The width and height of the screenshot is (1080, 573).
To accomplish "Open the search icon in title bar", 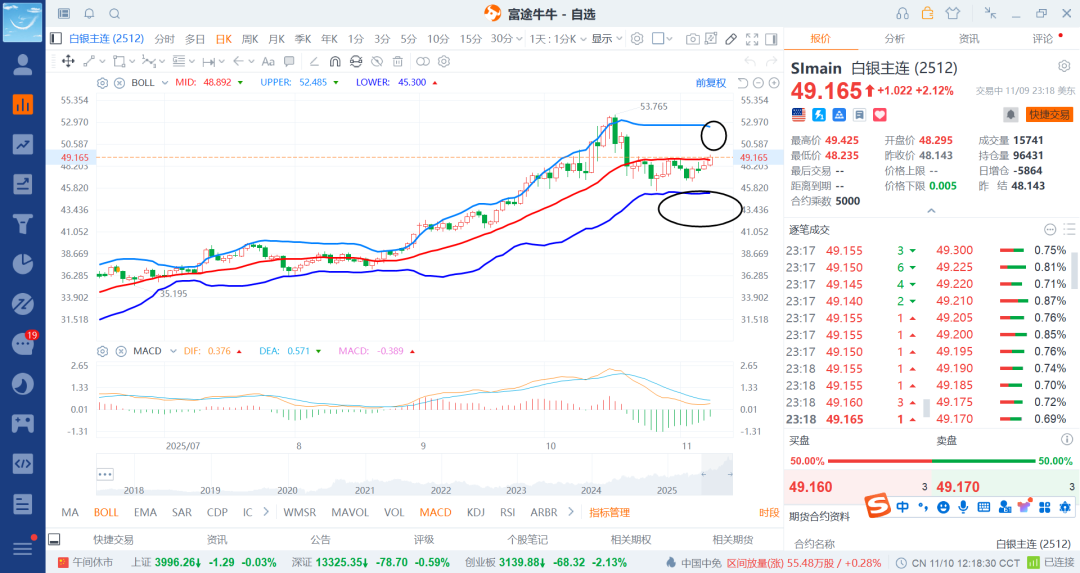I will pyautogui.click(x=115, y=14).
